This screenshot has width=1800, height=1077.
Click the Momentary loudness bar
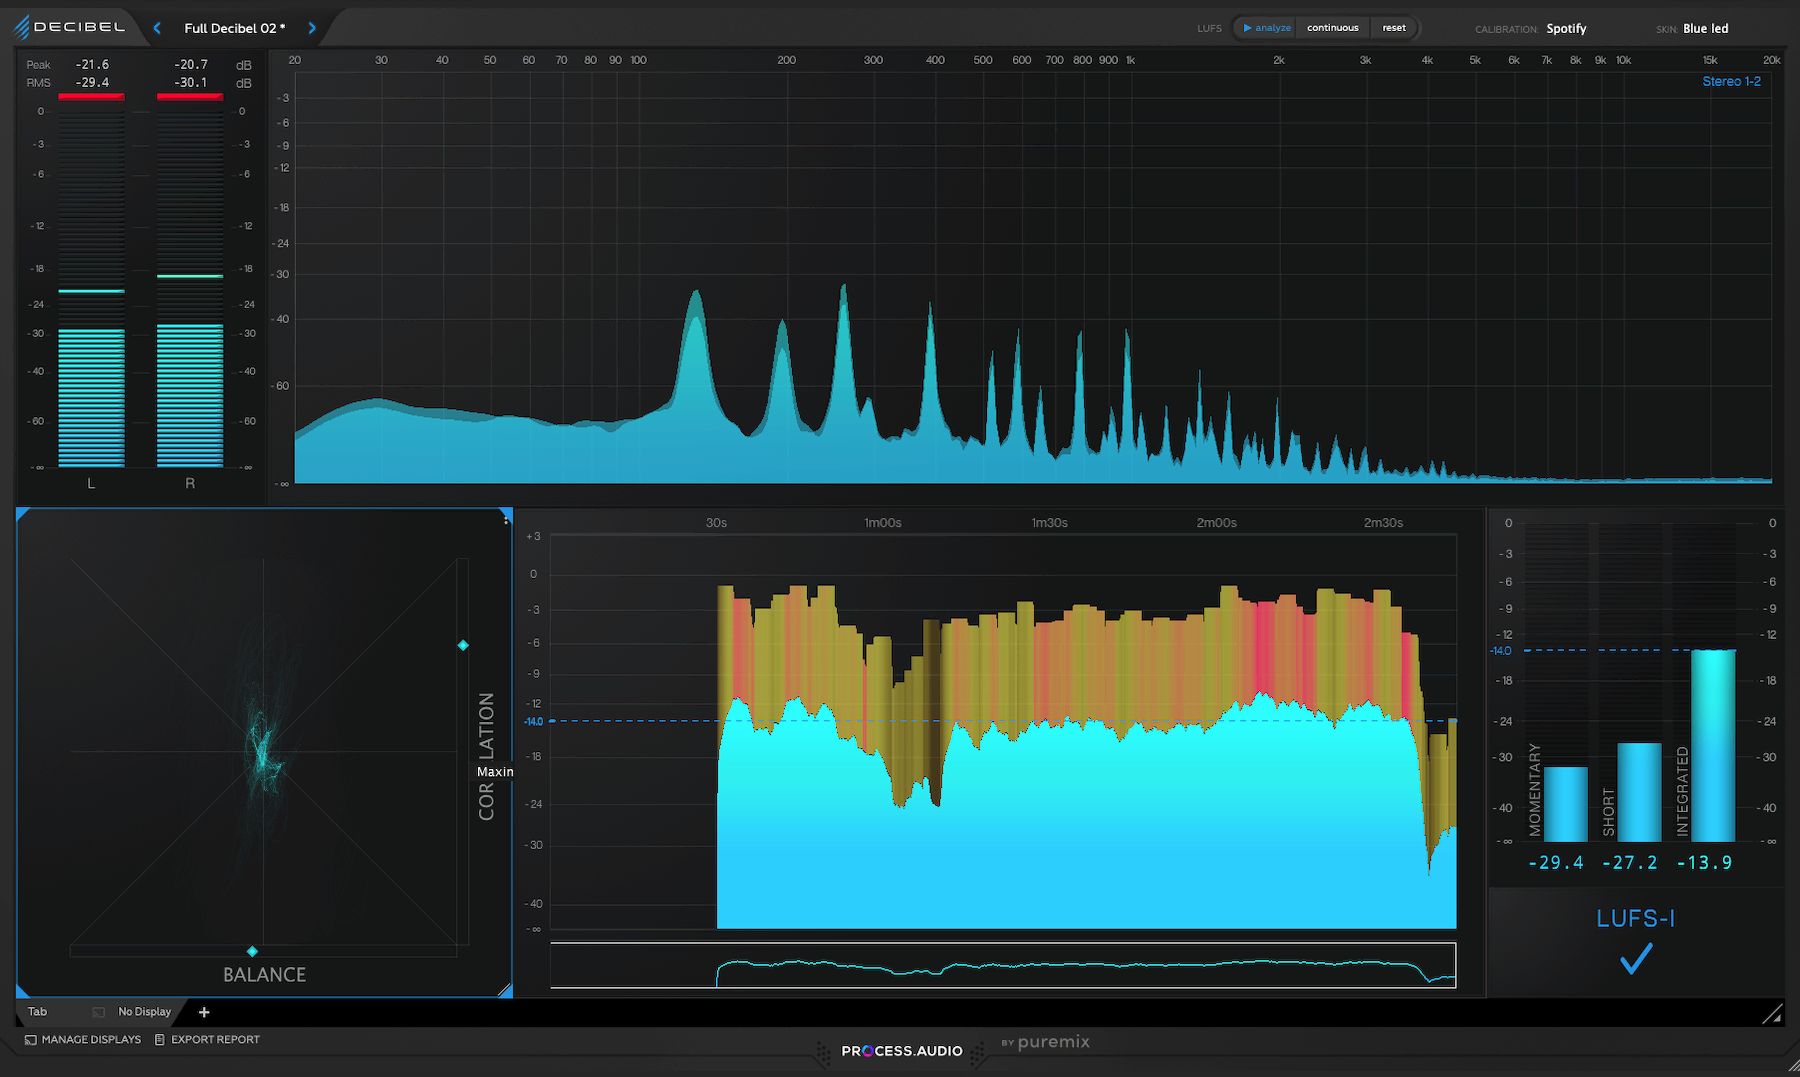point(1565,804)
